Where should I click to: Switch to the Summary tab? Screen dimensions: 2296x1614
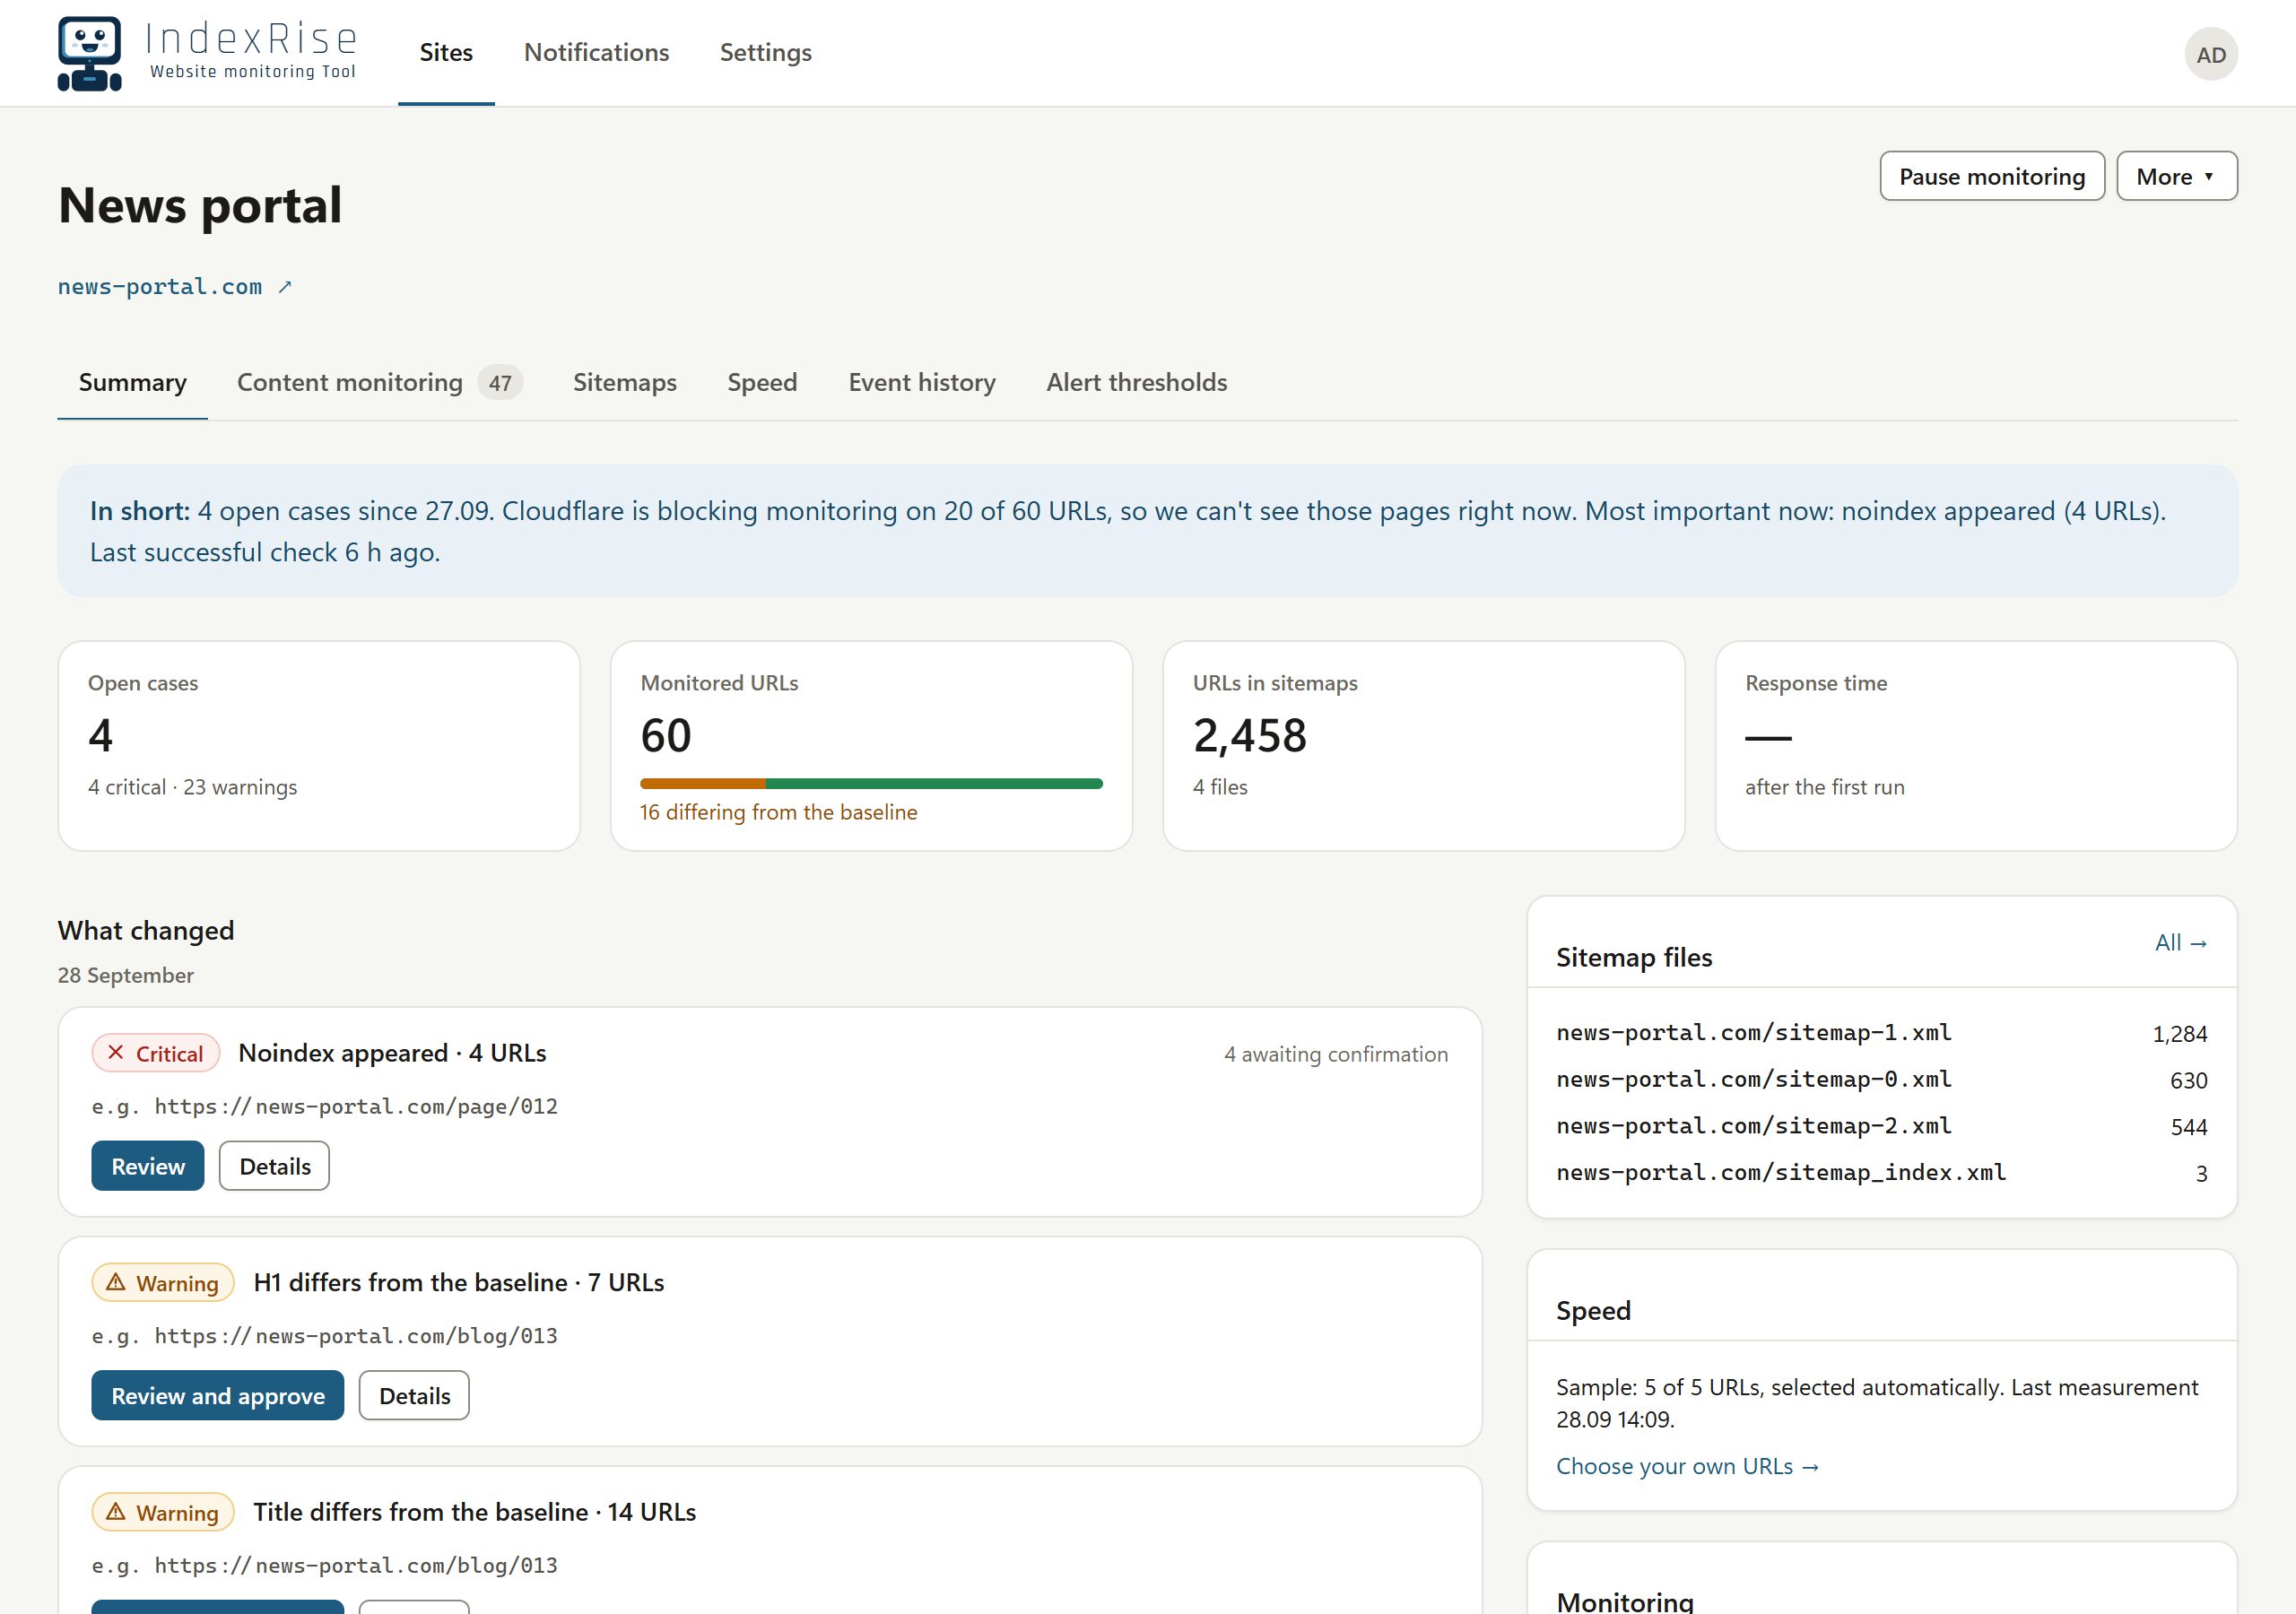(x=133, y=382)
